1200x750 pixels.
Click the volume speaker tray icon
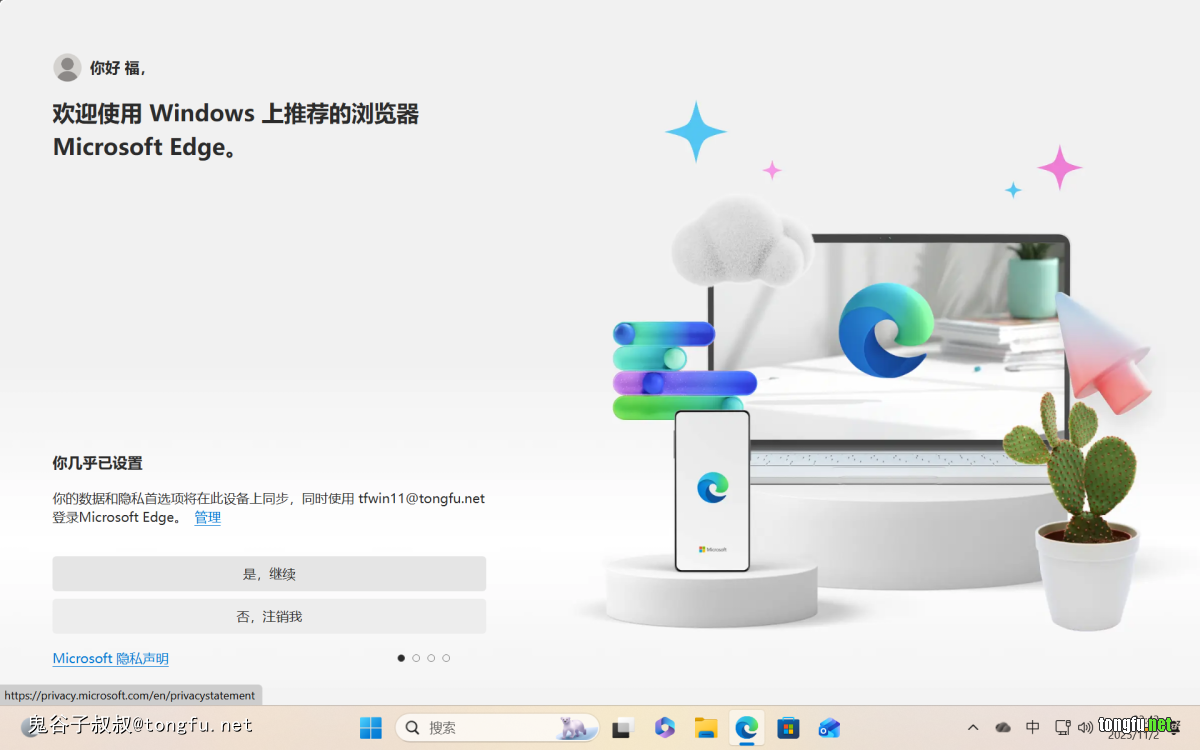click(1085, 727)
